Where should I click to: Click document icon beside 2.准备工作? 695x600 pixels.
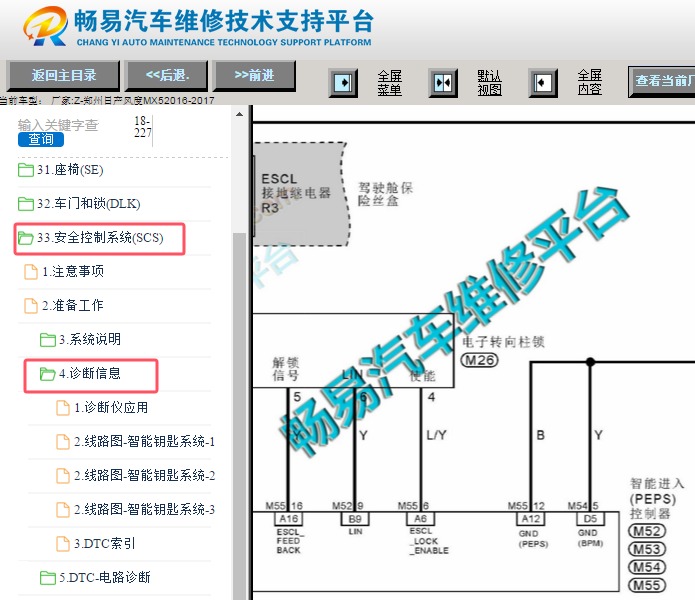[x=31, y=306]
